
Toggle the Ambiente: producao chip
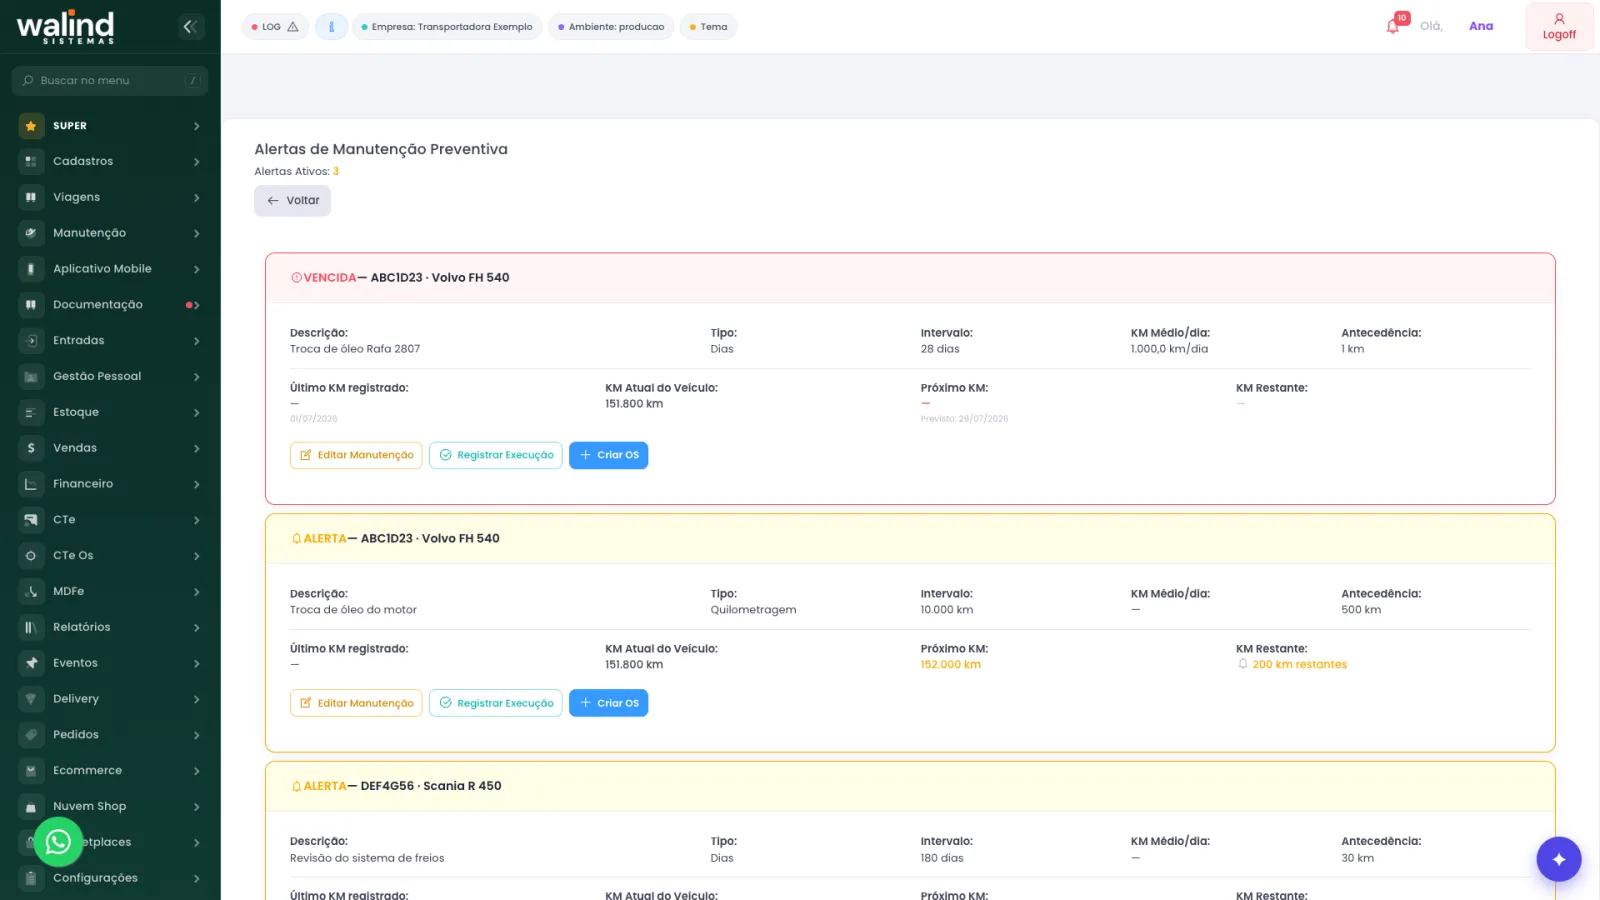pyautogui.click(x=611, y=27)
